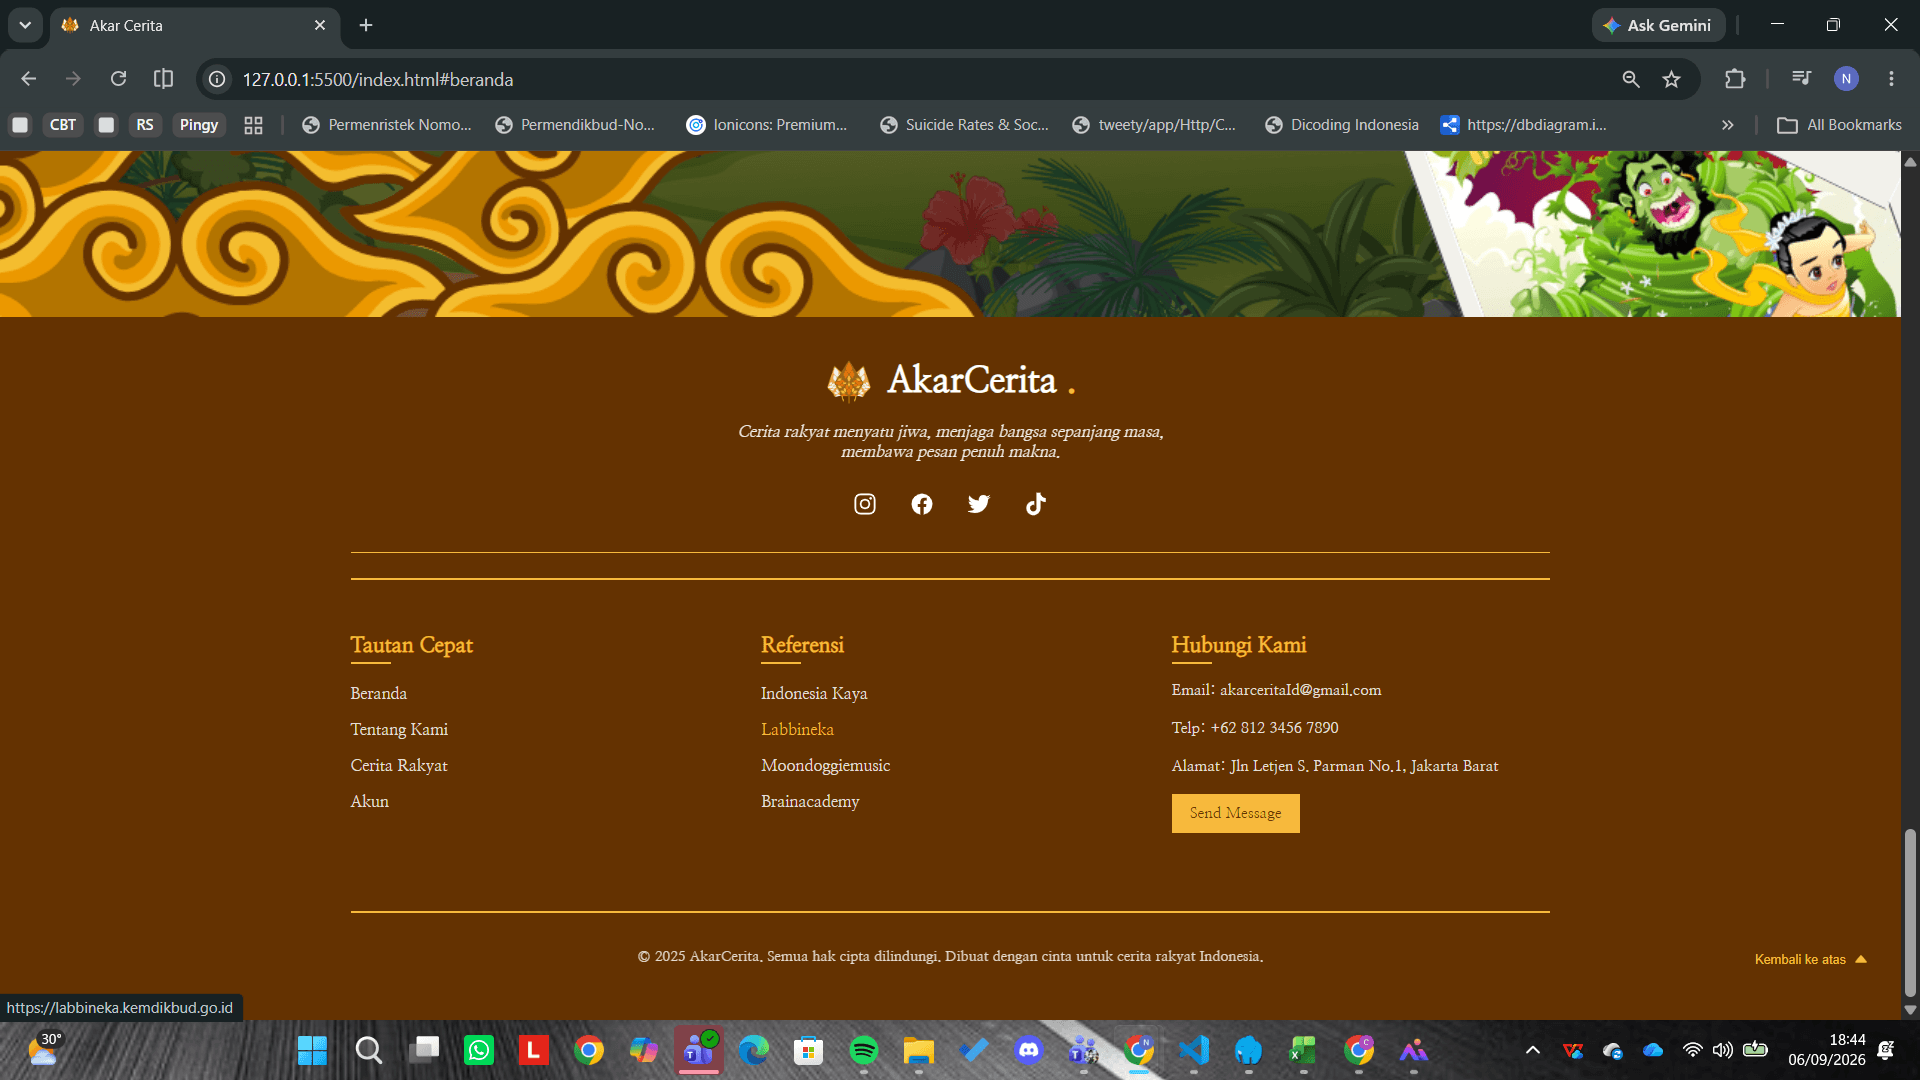This screenshot has width=1920, height=1080.
Task: Reload the current page
Action: tap(118, 79)
